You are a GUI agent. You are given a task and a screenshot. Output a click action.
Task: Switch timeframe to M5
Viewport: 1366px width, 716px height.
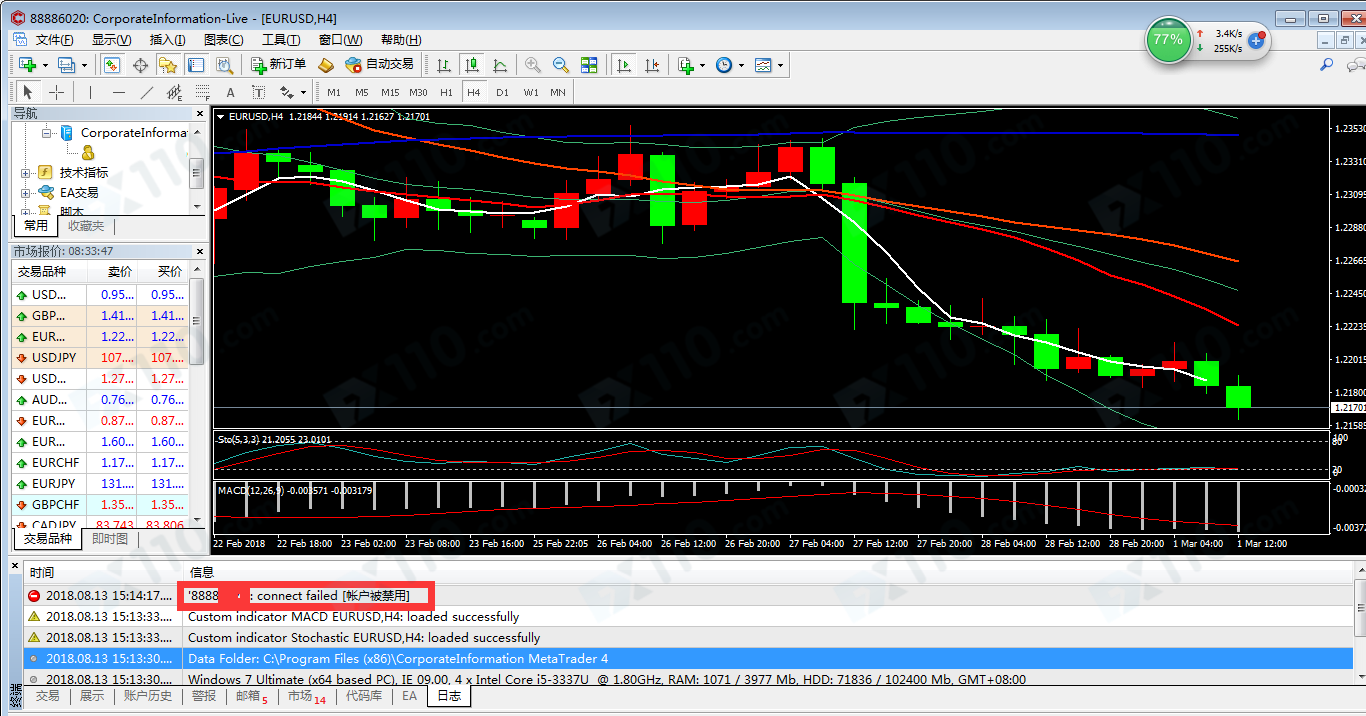[361, 92]
